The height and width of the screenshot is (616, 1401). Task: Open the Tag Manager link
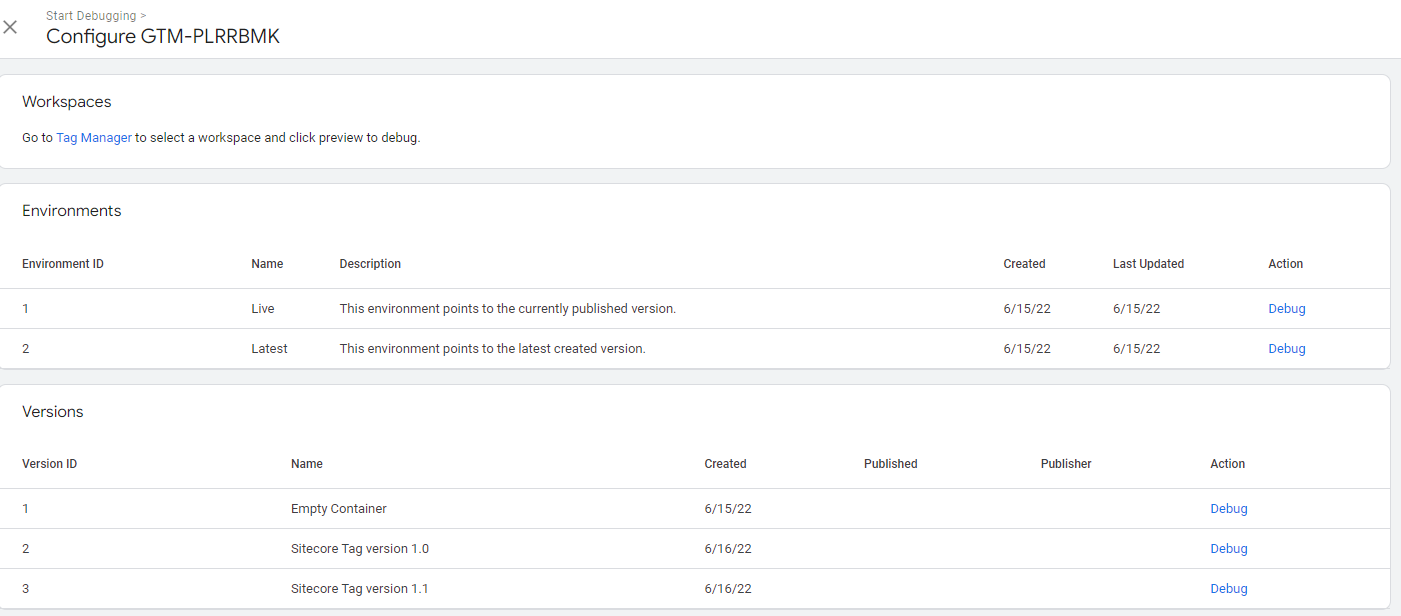click(x=93, y=138)
